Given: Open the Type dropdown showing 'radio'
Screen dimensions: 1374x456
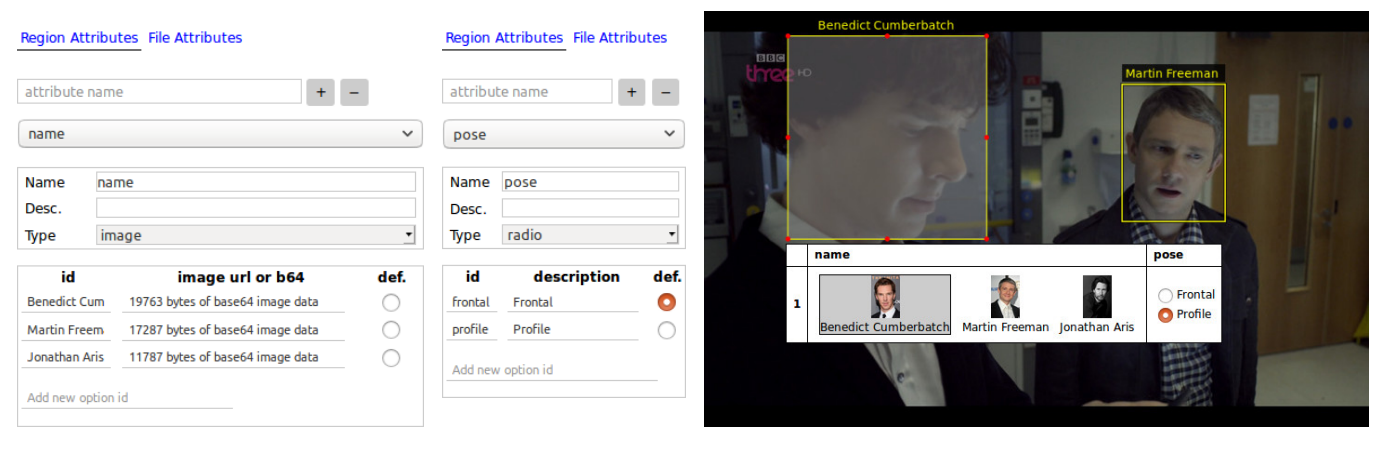Looking at the screenshot, I should (590, 236).
